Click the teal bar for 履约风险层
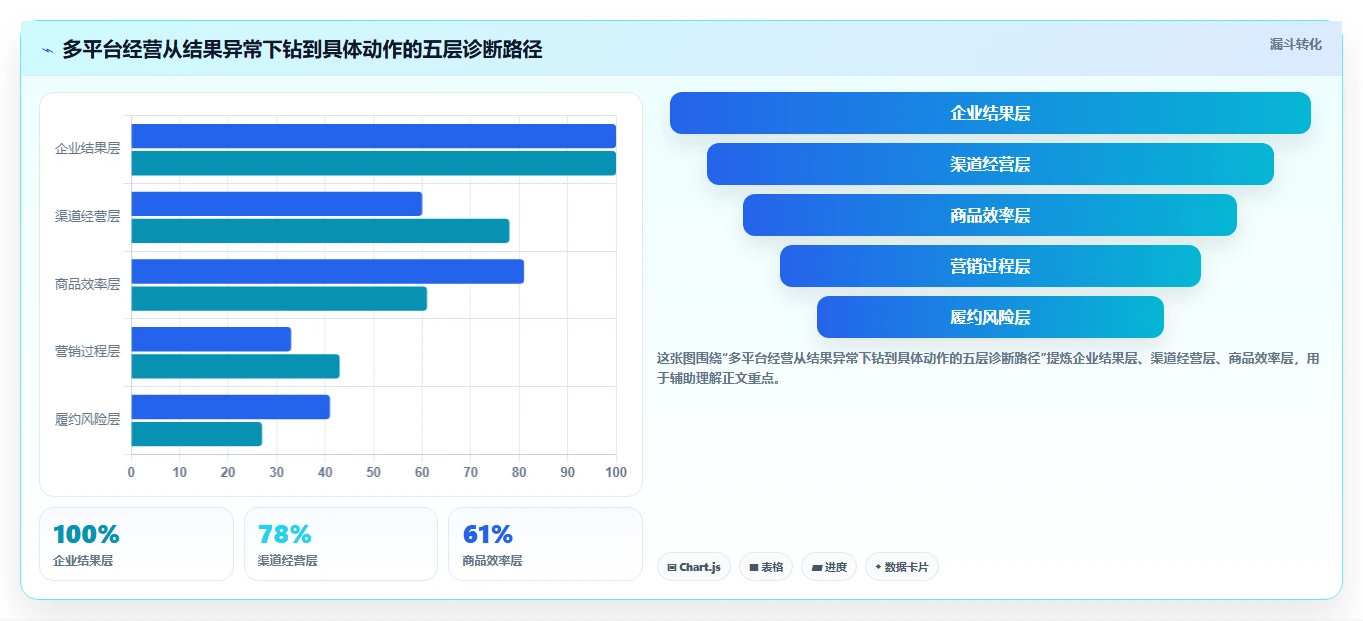 point(196,434)
